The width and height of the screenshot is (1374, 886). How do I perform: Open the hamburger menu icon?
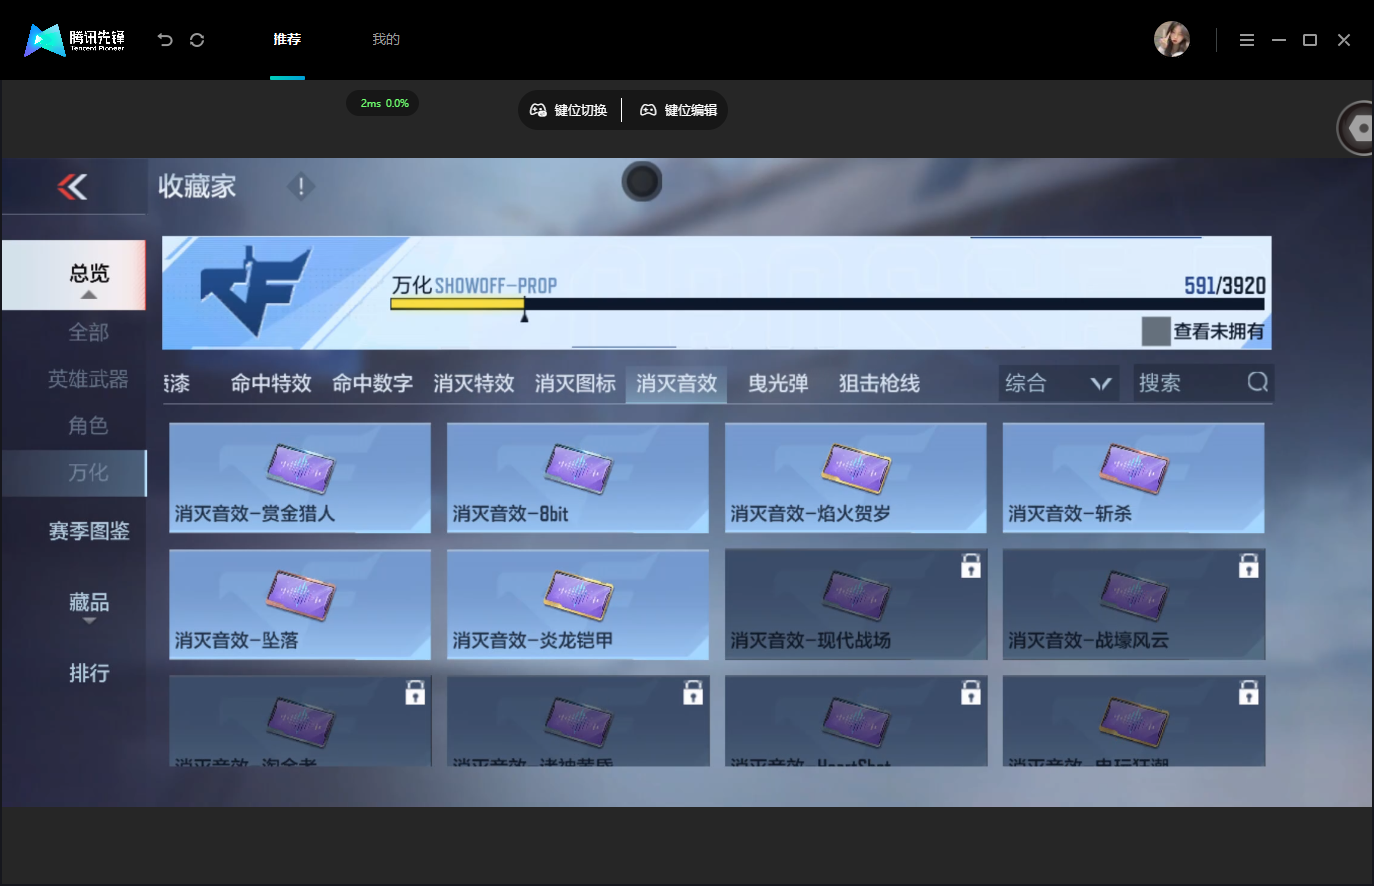tap(1247, 40)
